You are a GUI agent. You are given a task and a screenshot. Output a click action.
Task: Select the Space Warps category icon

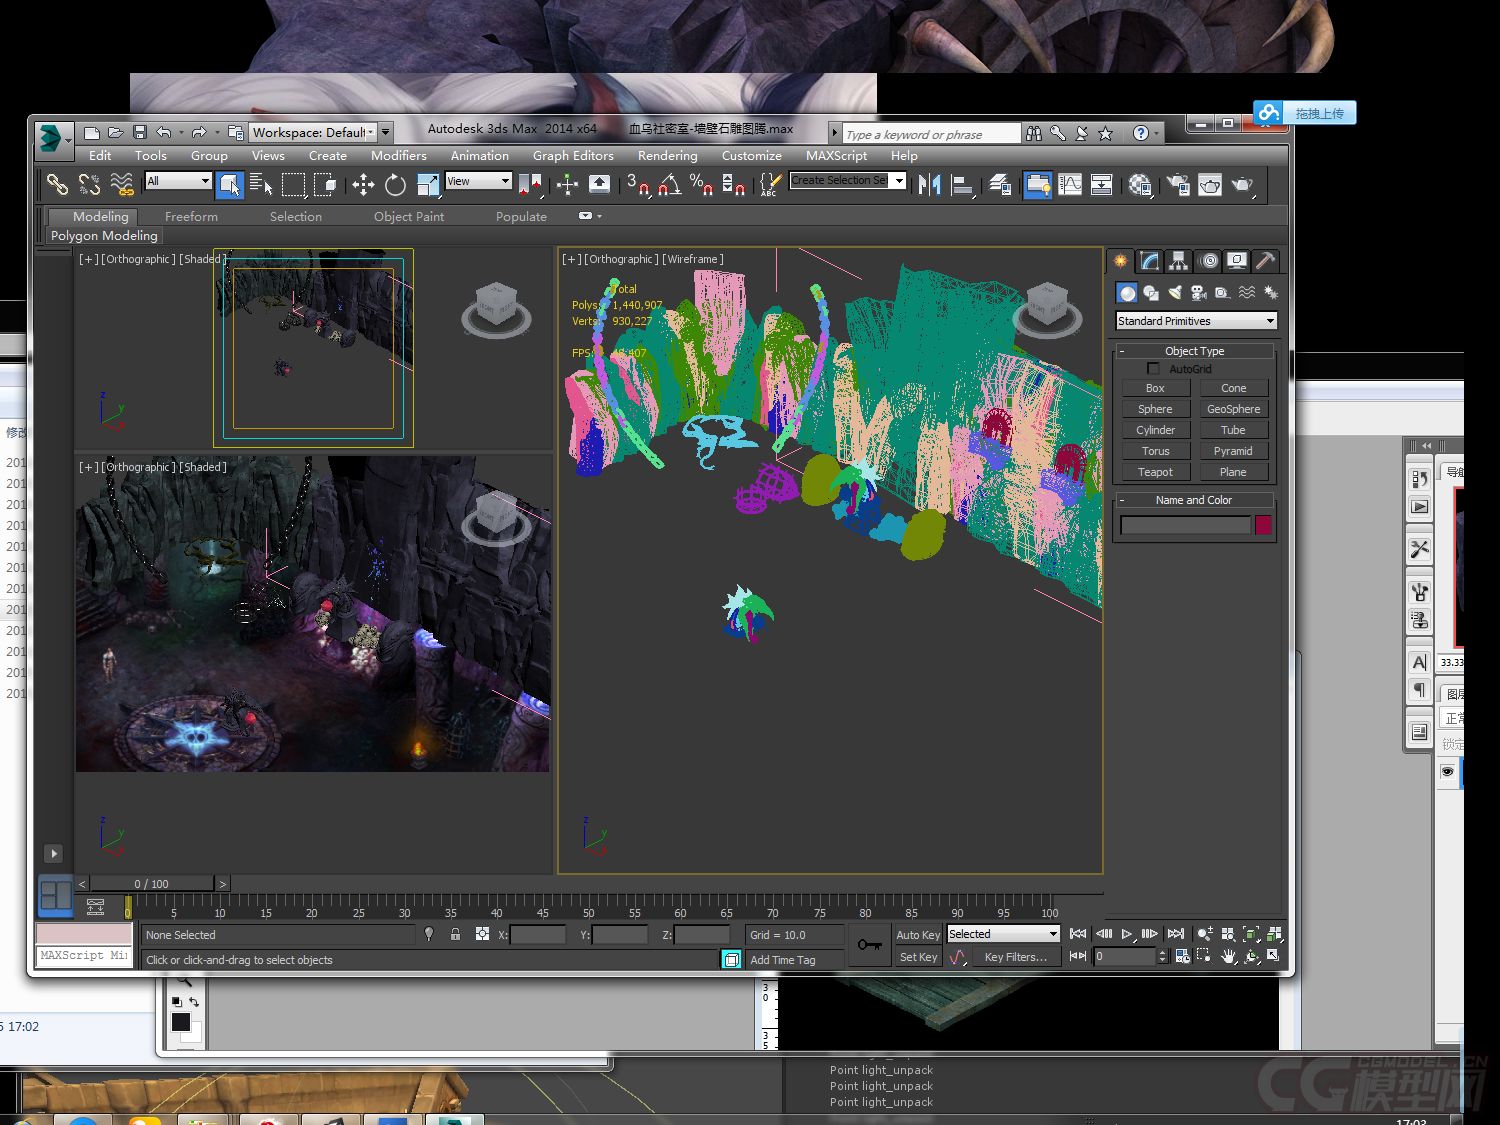(x=1246, y=293)
